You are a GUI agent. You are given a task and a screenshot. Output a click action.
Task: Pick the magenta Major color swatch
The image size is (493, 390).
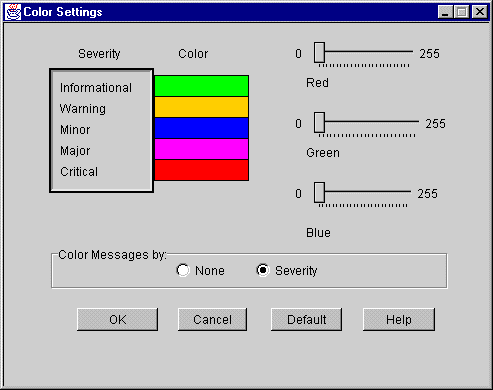click(x=202, y=149)
